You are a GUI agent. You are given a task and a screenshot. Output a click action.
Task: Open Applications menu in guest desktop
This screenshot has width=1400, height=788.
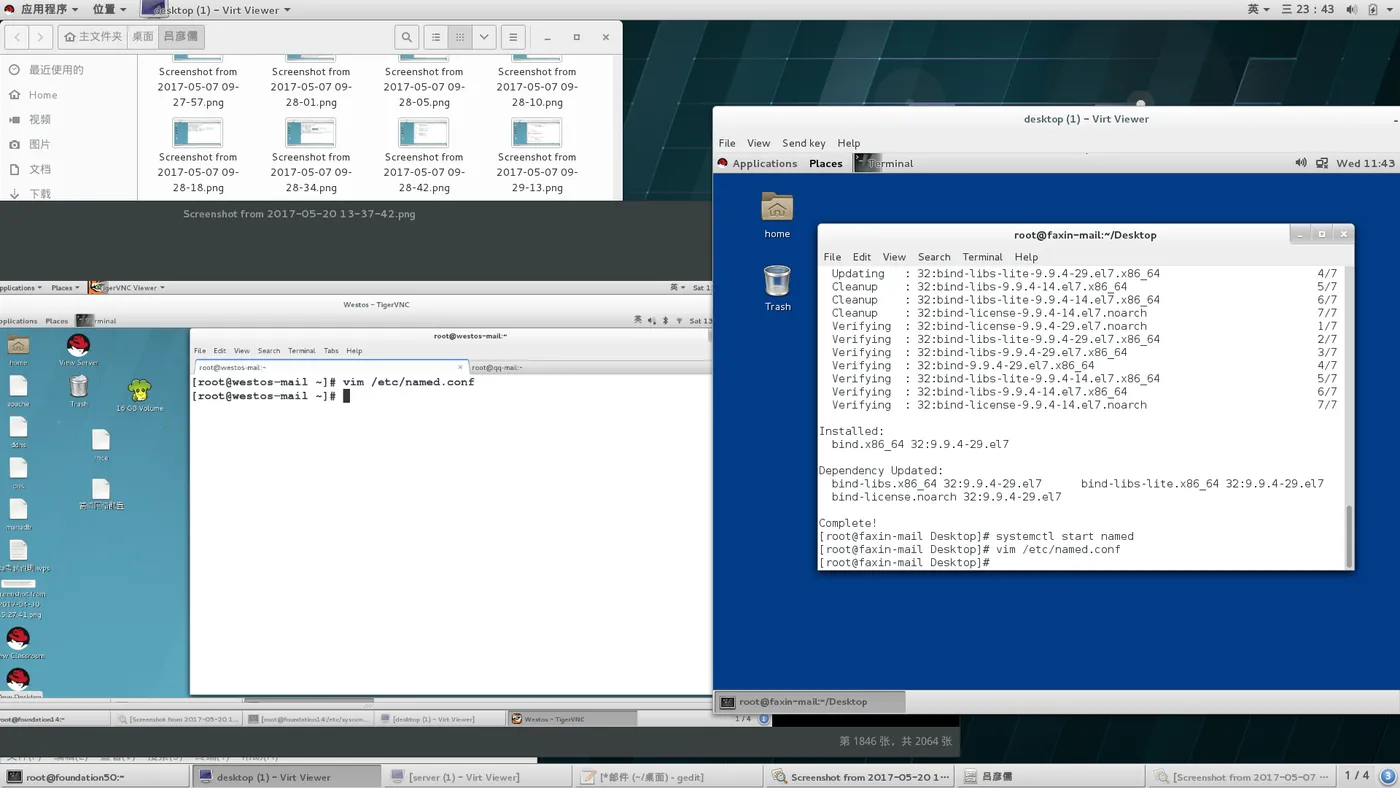tap(757, 163)
